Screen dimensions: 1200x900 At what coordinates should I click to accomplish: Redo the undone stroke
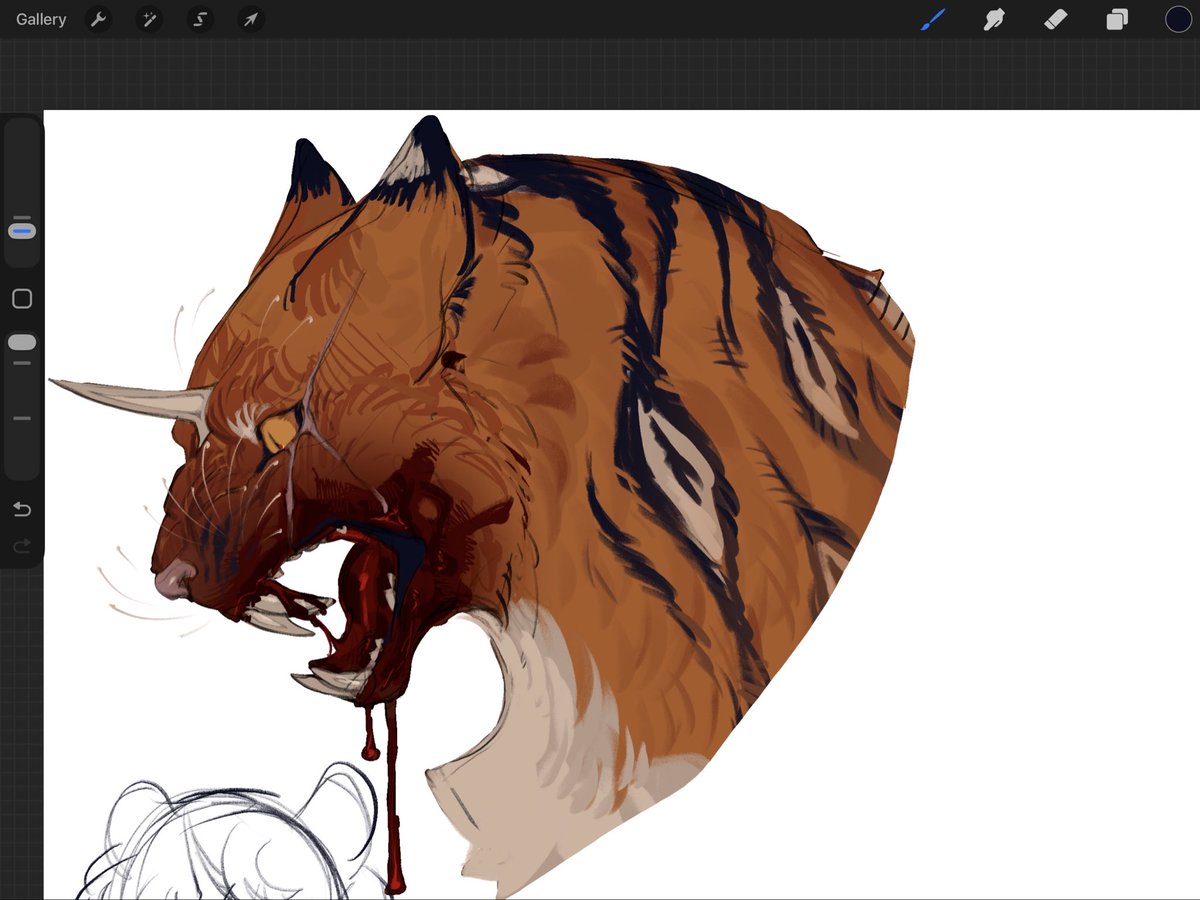[21, 546]
